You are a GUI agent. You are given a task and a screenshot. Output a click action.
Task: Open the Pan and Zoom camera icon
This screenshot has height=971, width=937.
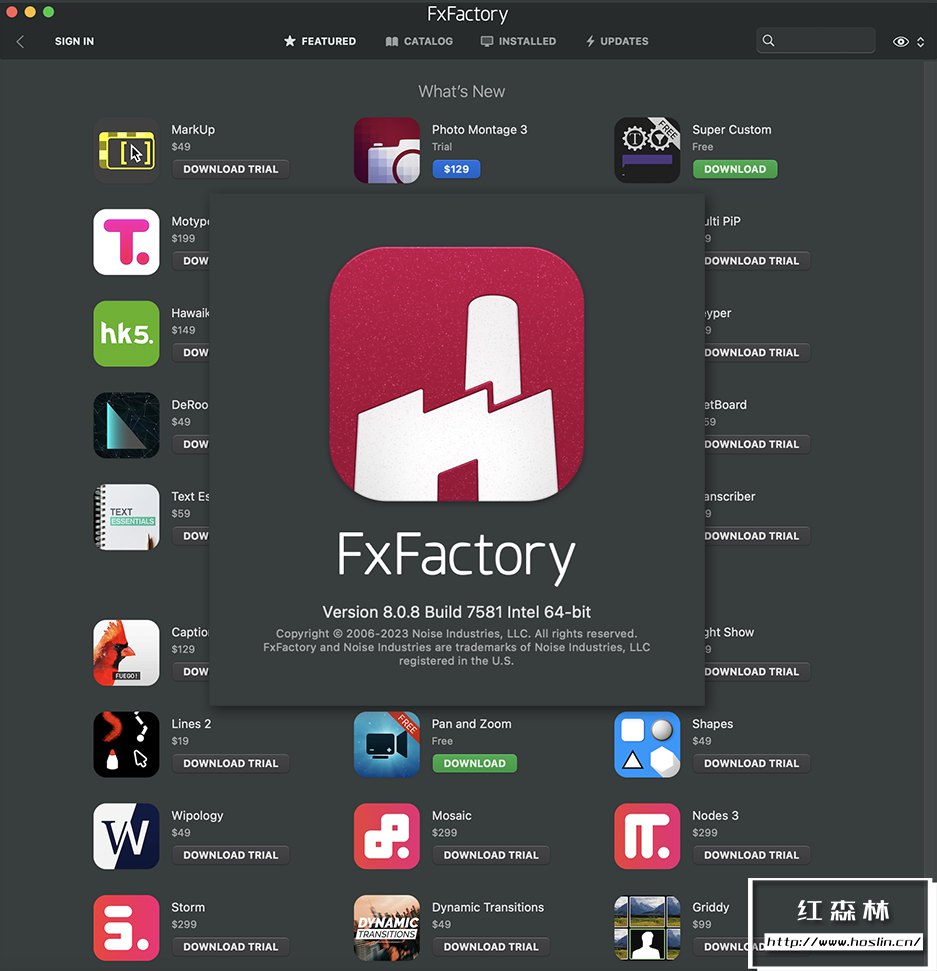pyautogui.click(x=386, y=744)
